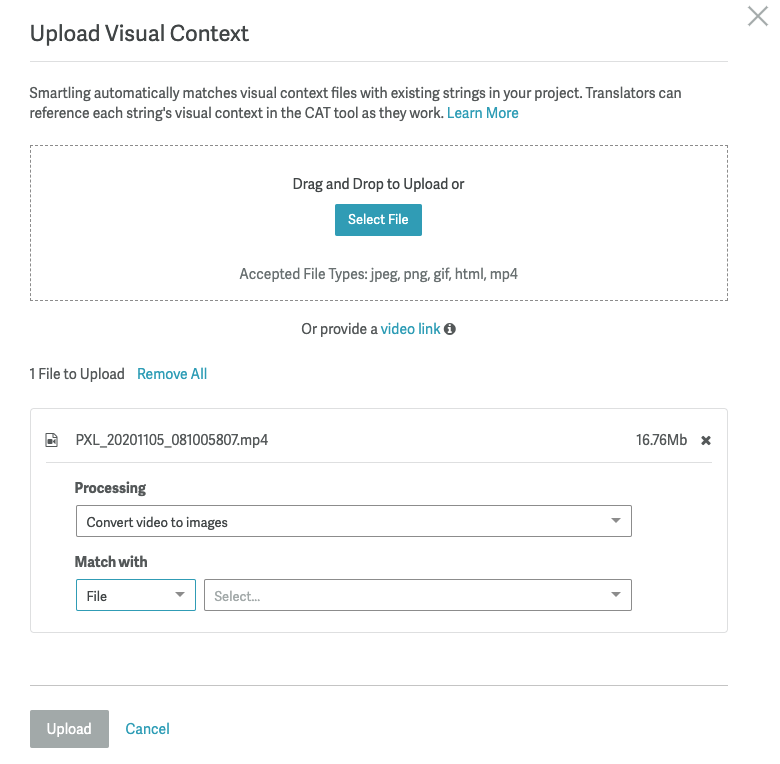Click the drag and drop upload area
Viewport: 780px width, 764px height.
click(x=378, y=250)
